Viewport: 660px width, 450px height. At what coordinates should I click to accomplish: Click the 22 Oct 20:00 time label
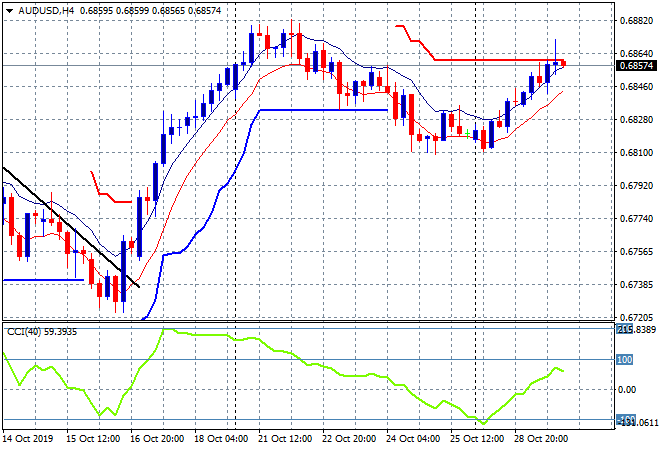349,439
